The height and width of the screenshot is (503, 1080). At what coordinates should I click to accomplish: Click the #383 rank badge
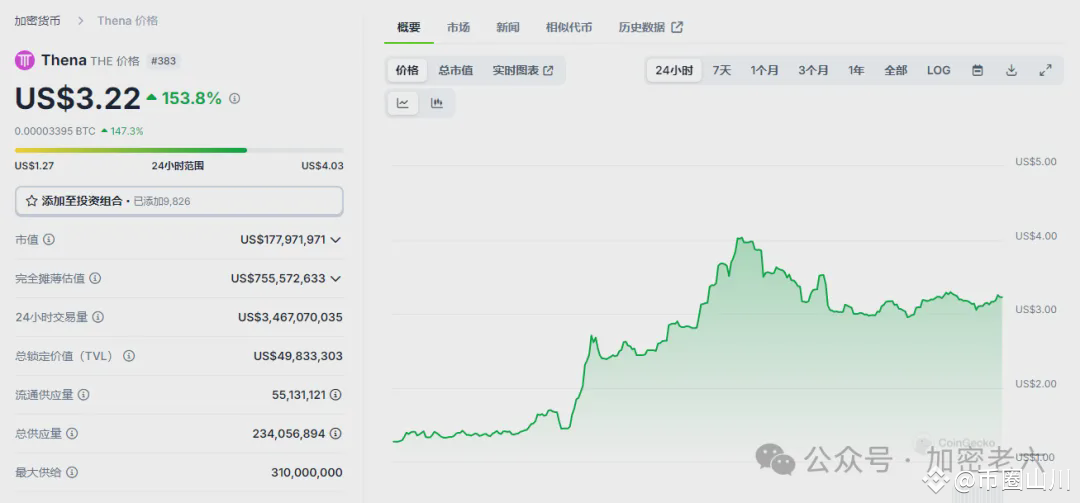coord(163,61)
